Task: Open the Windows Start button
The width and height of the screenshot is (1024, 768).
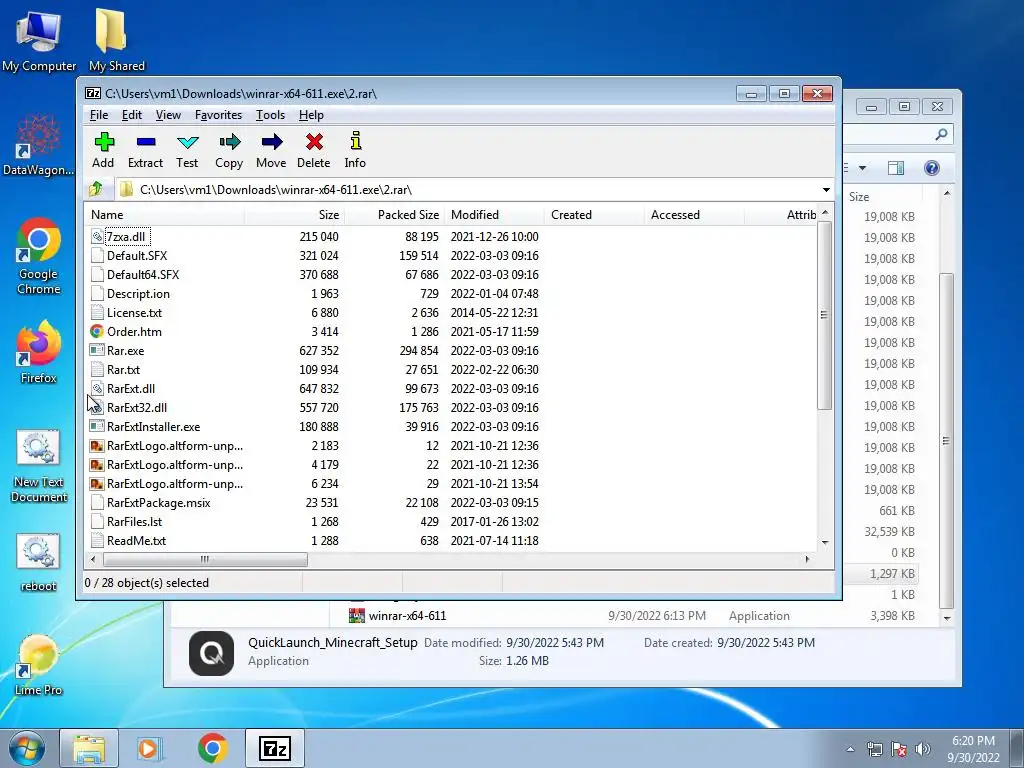Action: pyautogui.click(x=27, y=748)
